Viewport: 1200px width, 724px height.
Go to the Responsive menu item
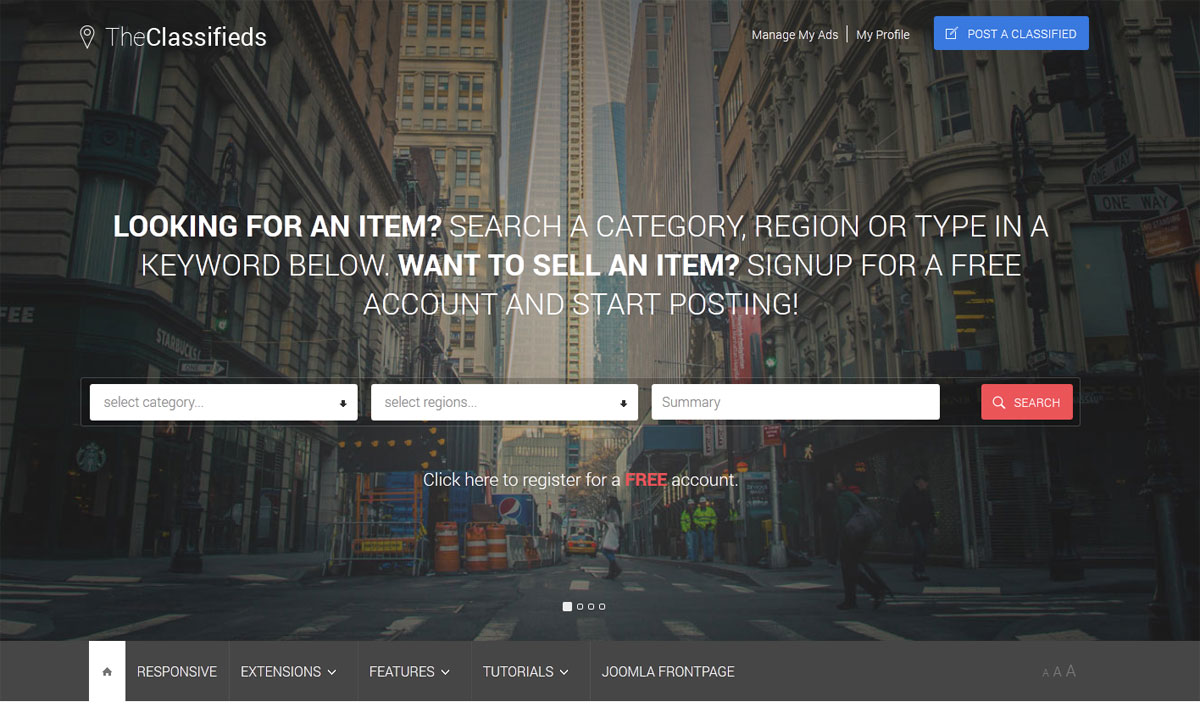177,672
